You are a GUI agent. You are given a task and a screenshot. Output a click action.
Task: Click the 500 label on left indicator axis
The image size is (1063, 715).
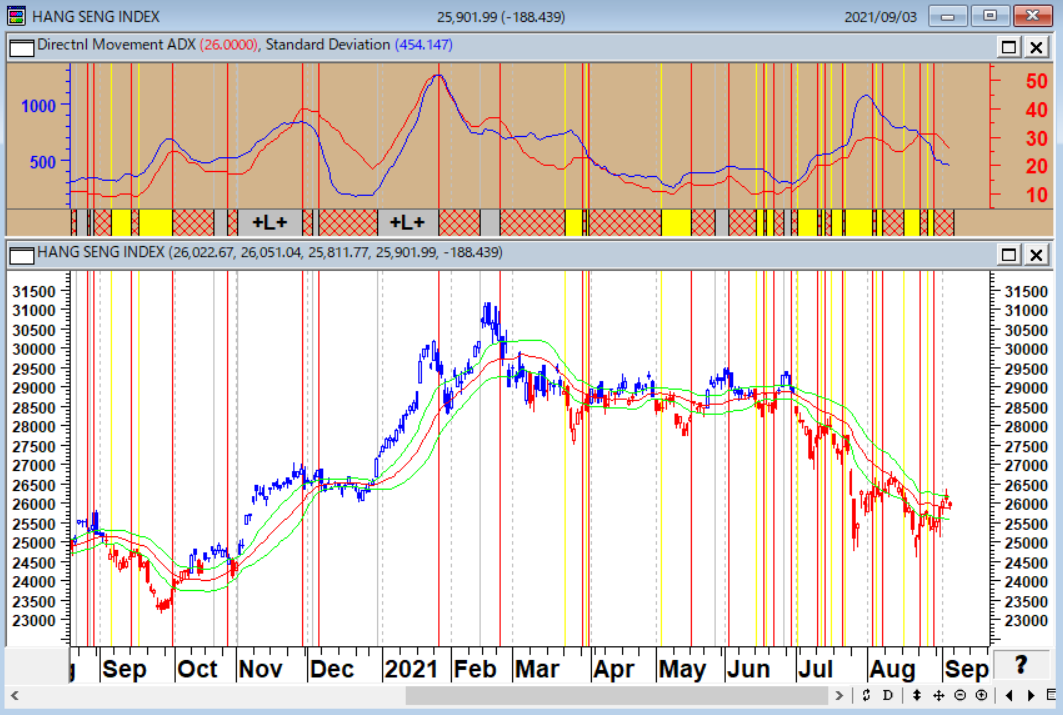tap(43, 162)
